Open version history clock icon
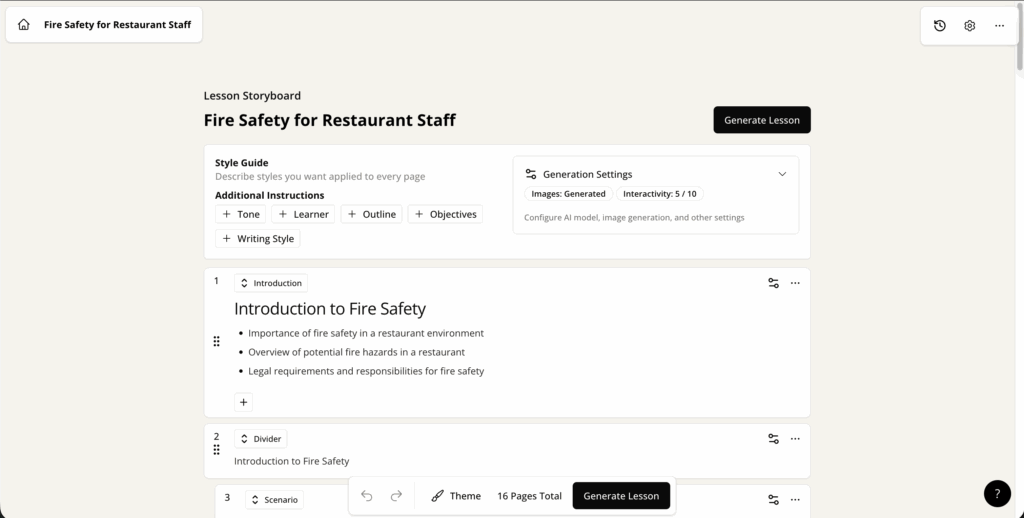 point(940,26)
